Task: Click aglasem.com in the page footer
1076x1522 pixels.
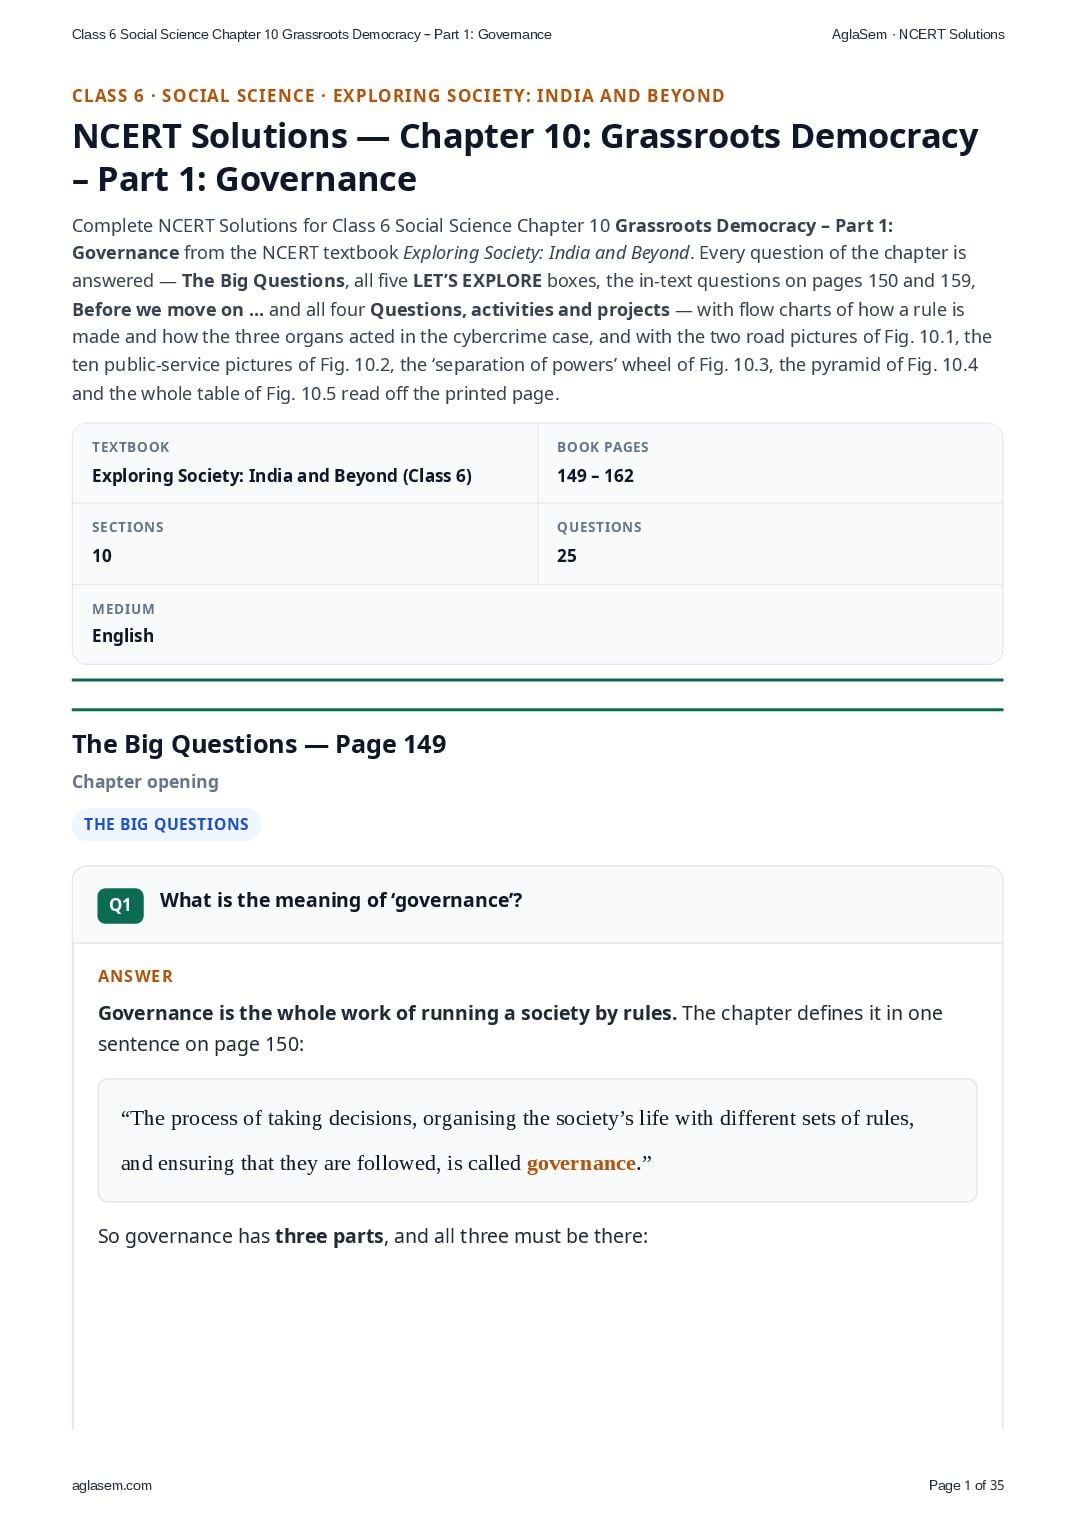Action: [x=112, y=1485]
